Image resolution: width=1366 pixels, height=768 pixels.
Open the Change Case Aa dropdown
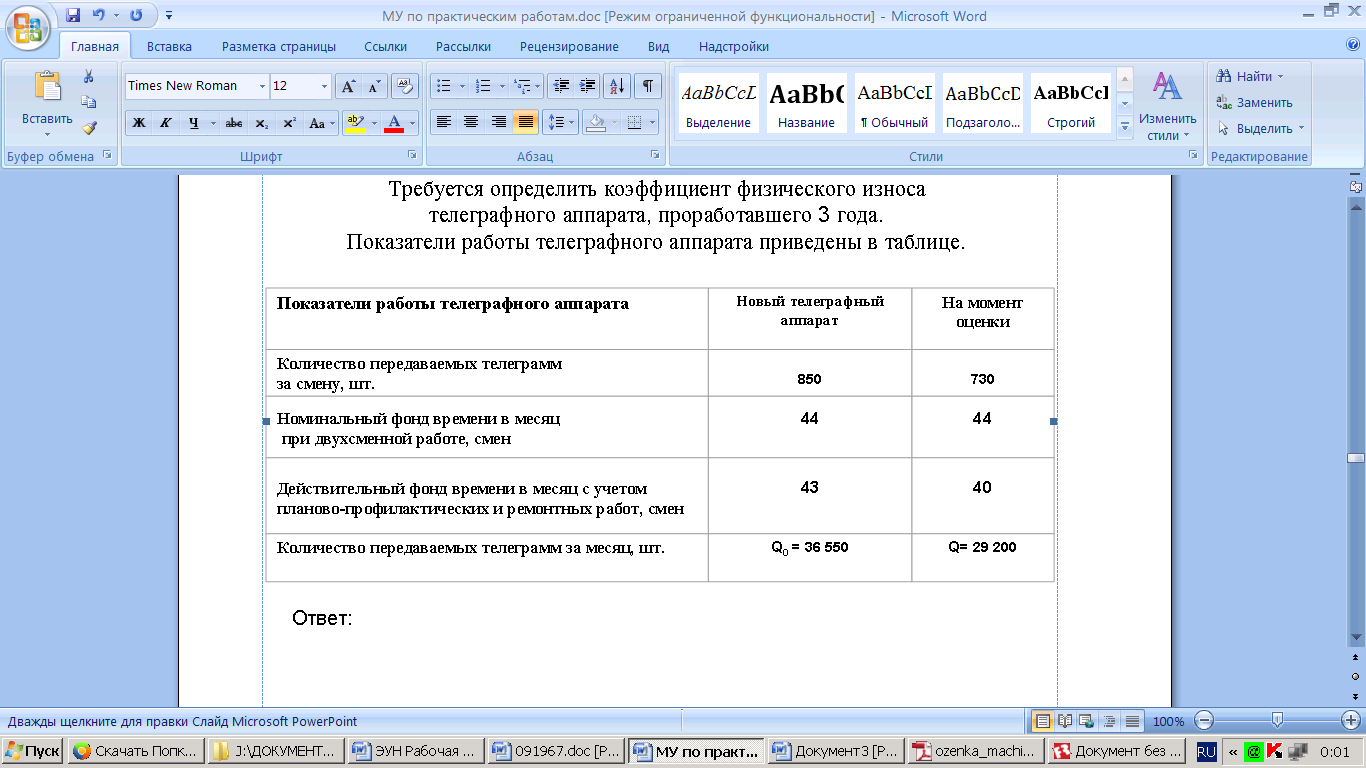click(321, 123)
